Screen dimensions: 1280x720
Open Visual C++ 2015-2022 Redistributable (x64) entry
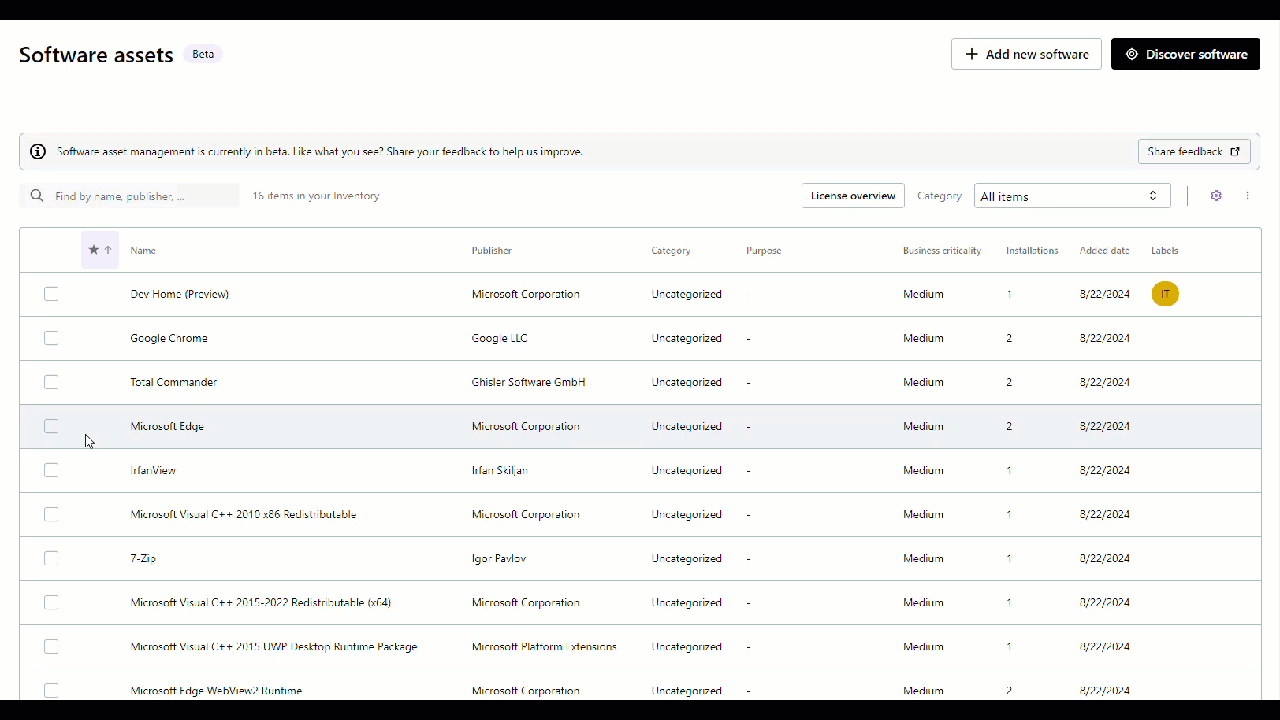point(261,602)
